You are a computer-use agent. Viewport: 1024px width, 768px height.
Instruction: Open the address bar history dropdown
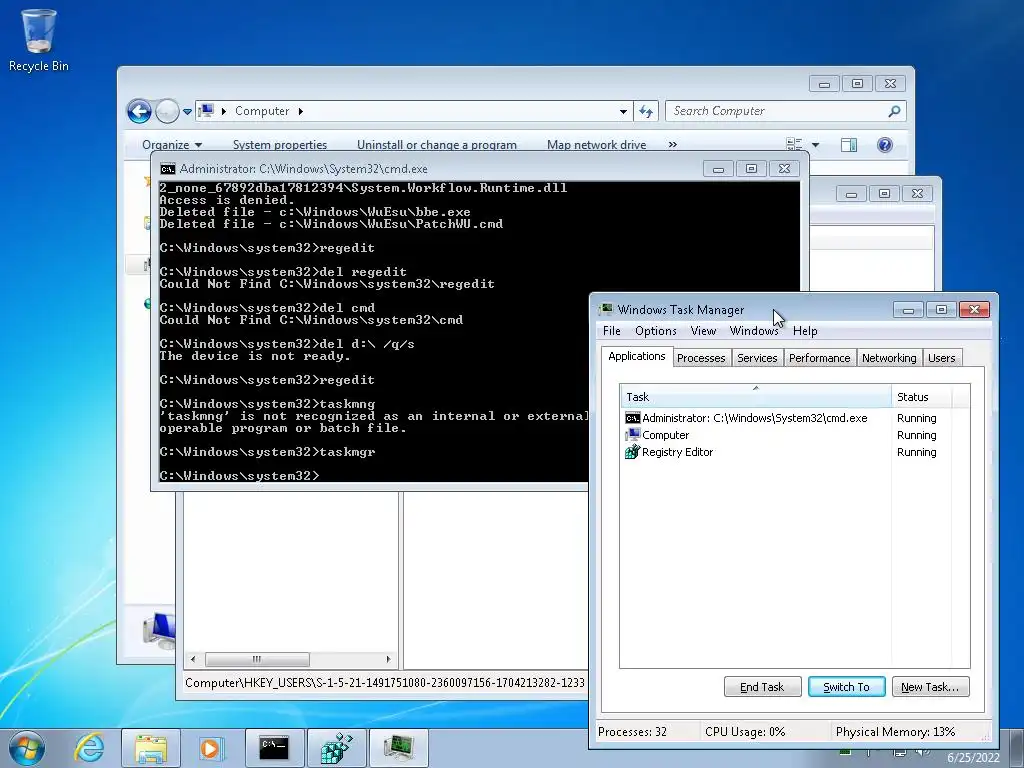point(623,111)
